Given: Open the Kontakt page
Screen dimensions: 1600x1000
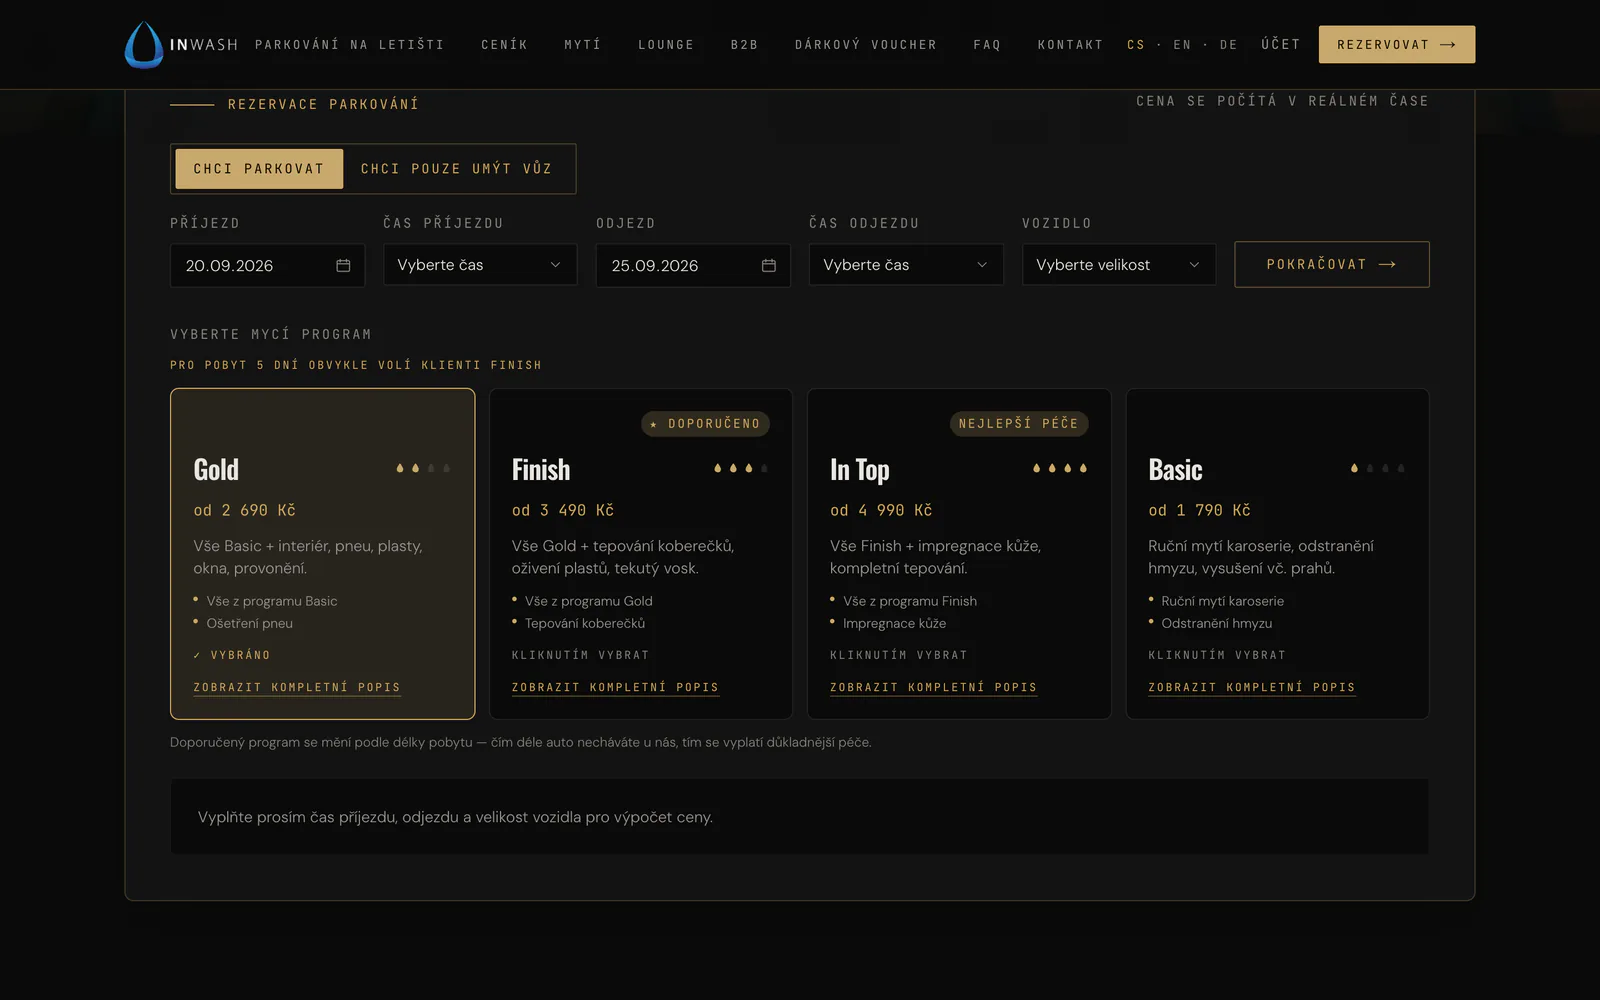Looking at the screenshot, I should click(x=1070, y=45).
